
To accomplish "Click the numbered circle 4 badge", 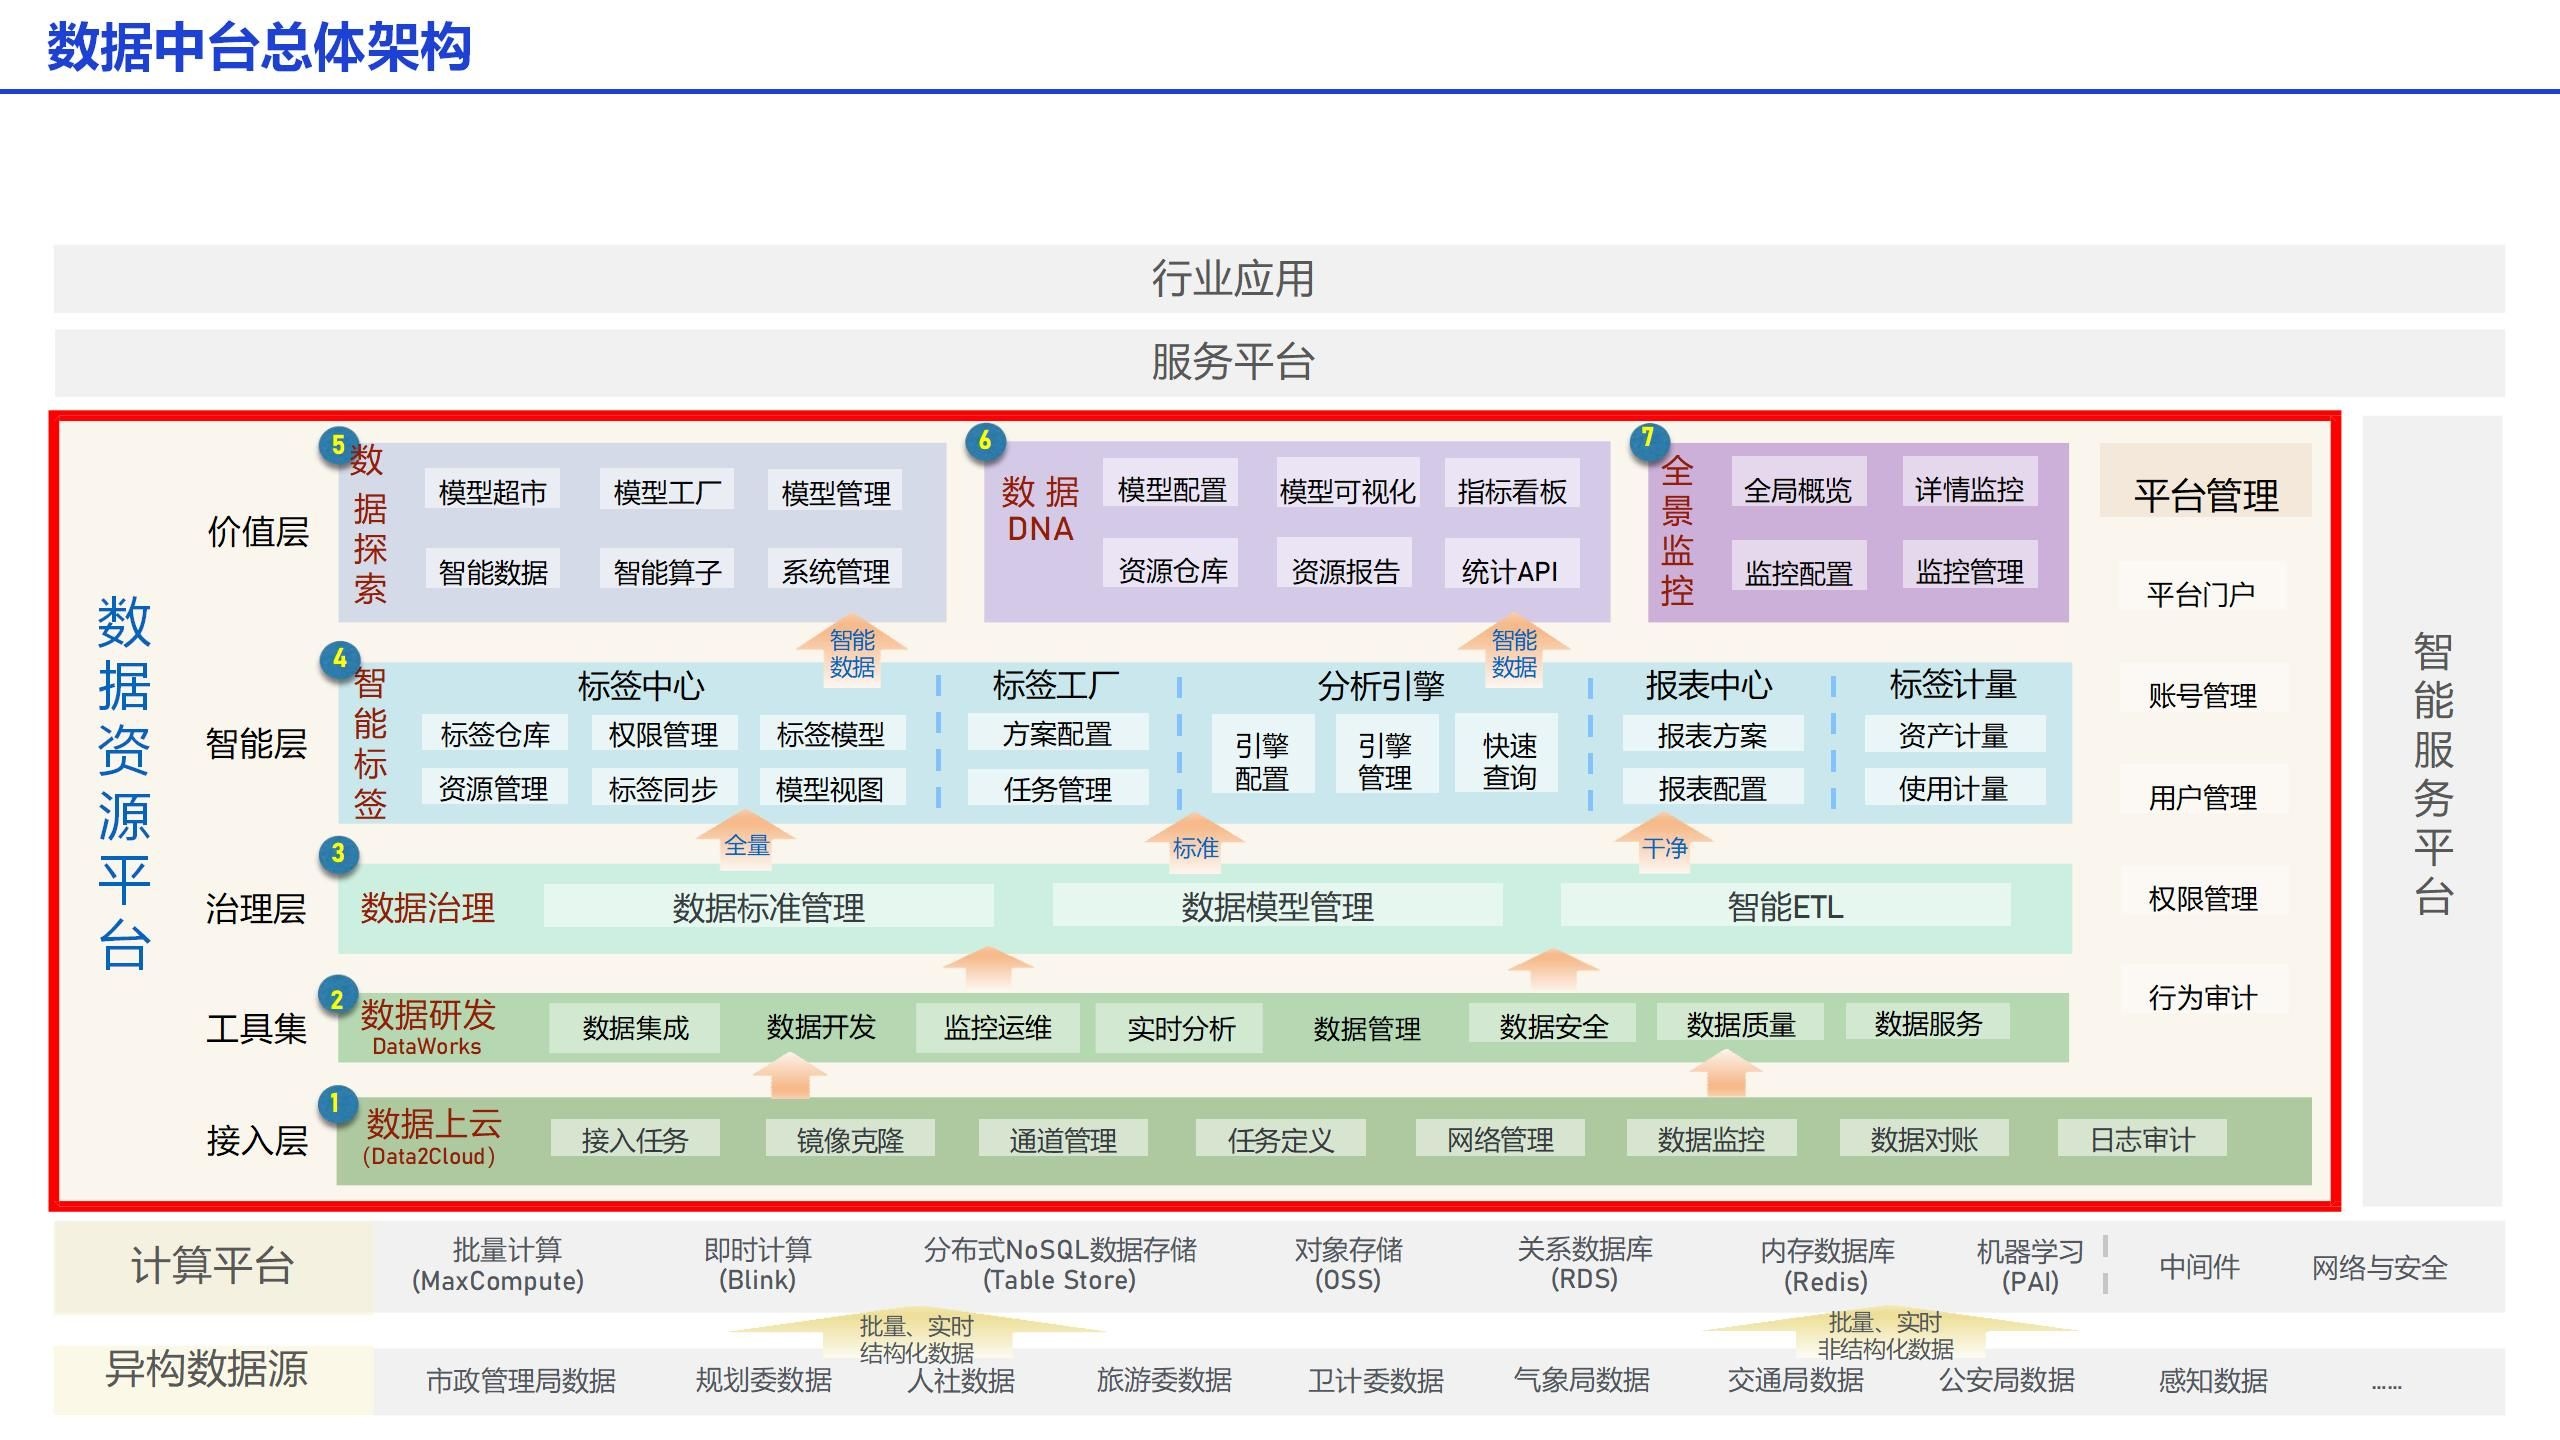I will 339,659.
